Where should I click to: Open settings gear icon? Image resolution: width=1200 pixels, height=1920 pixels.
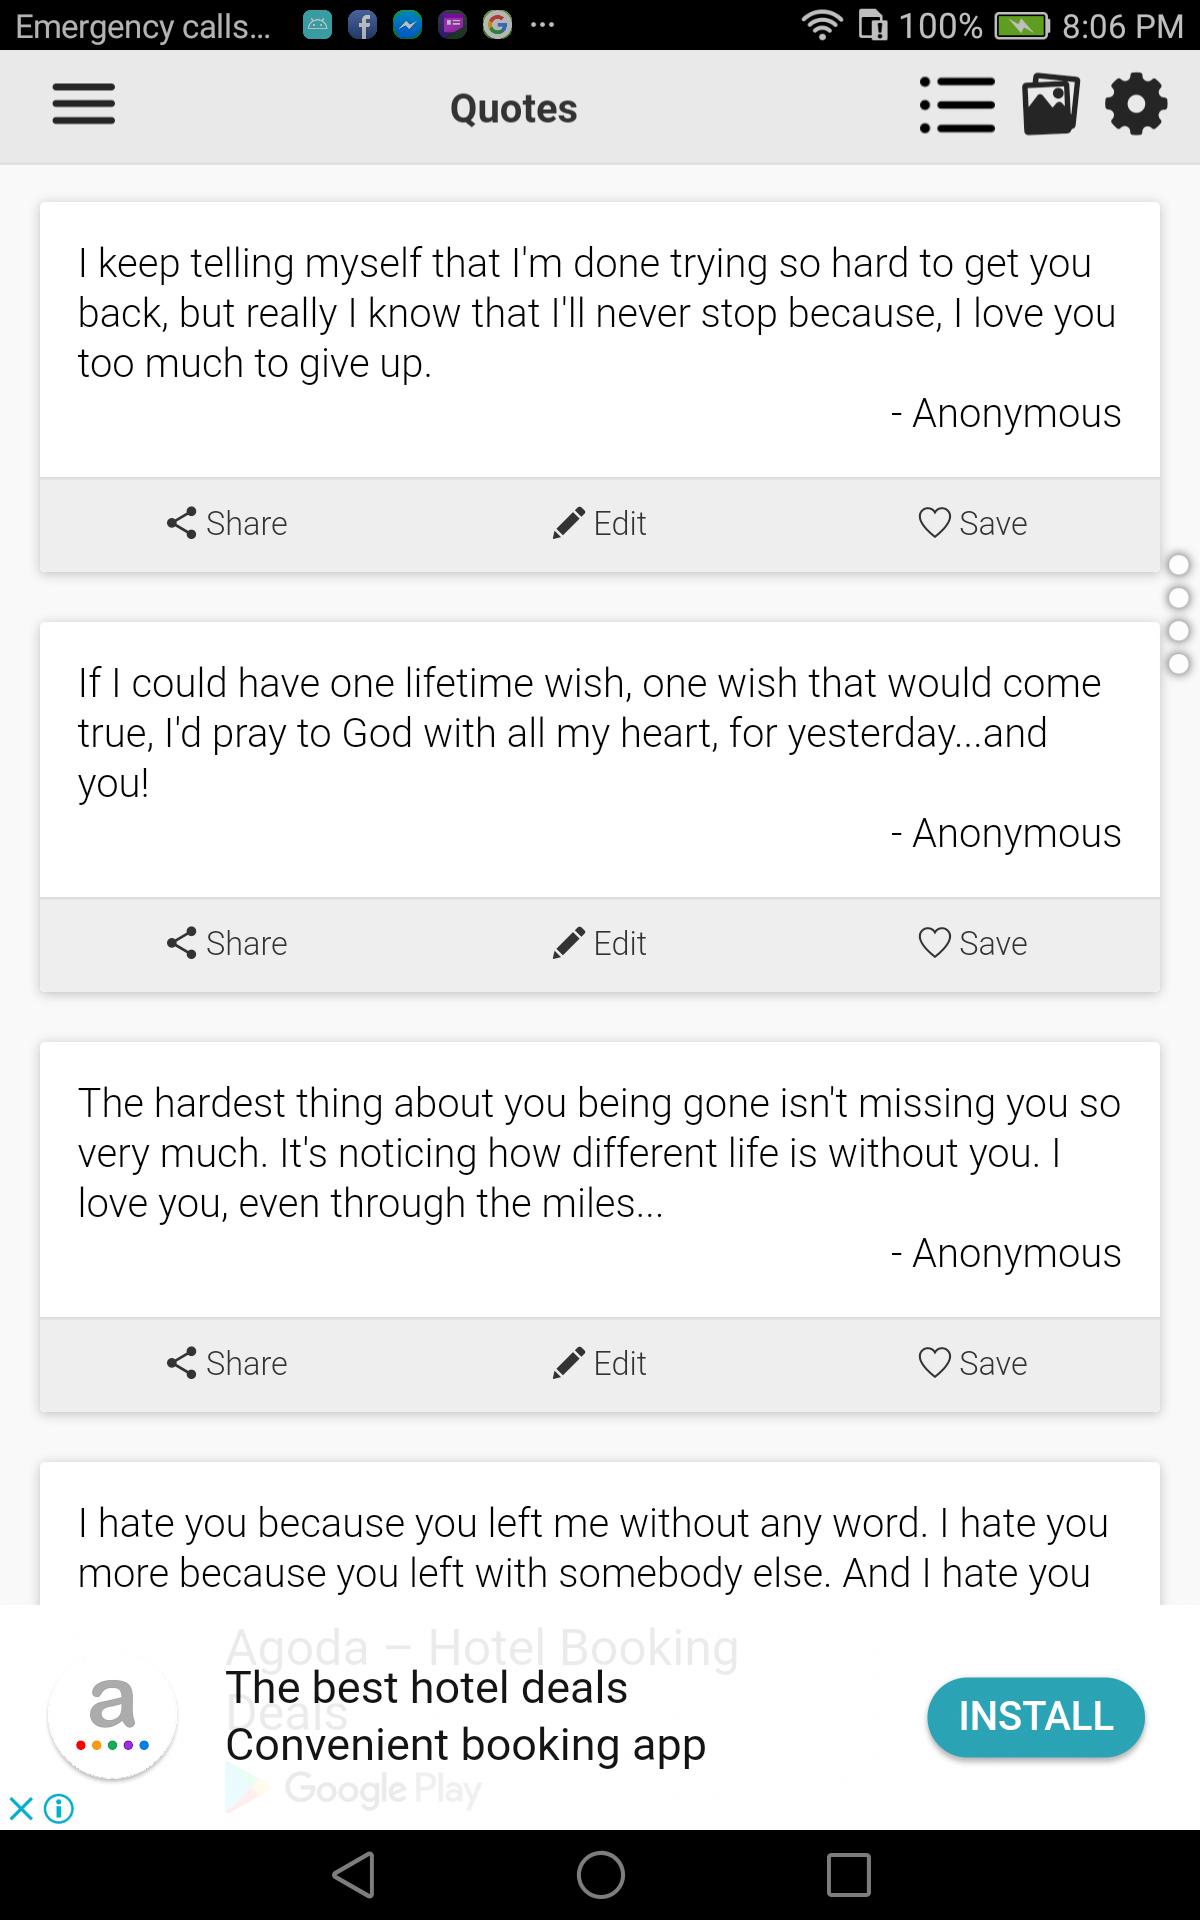click(1136, 105)
